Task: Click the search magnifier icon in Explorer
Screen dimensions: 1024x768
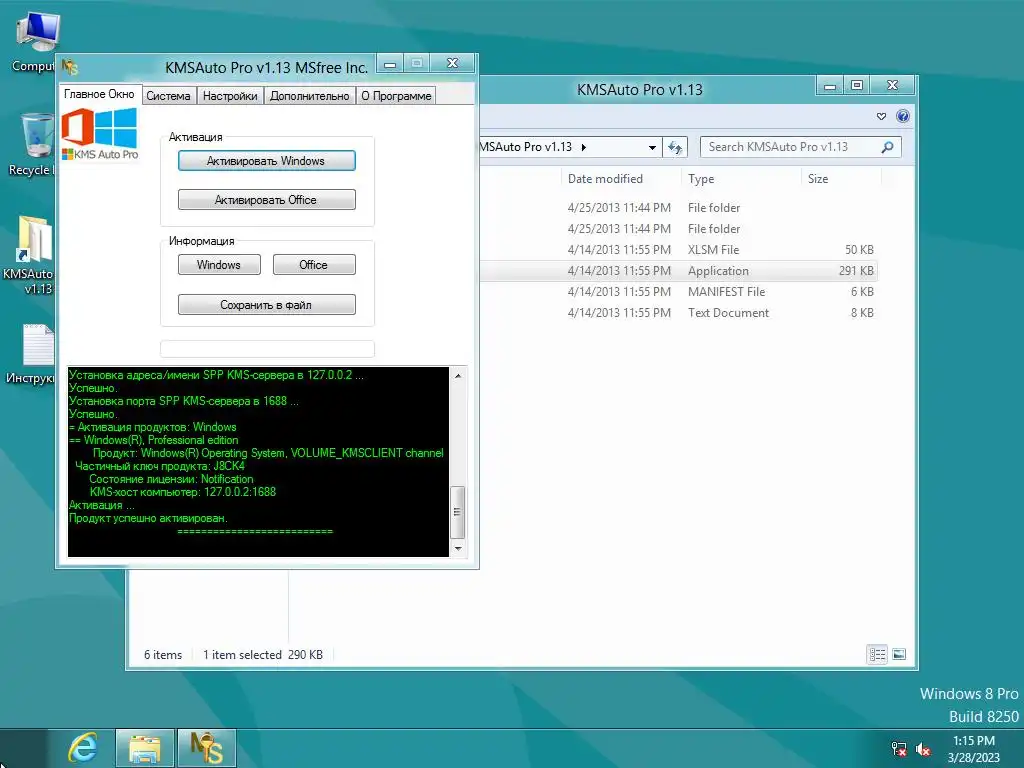Action: point(888,147)
